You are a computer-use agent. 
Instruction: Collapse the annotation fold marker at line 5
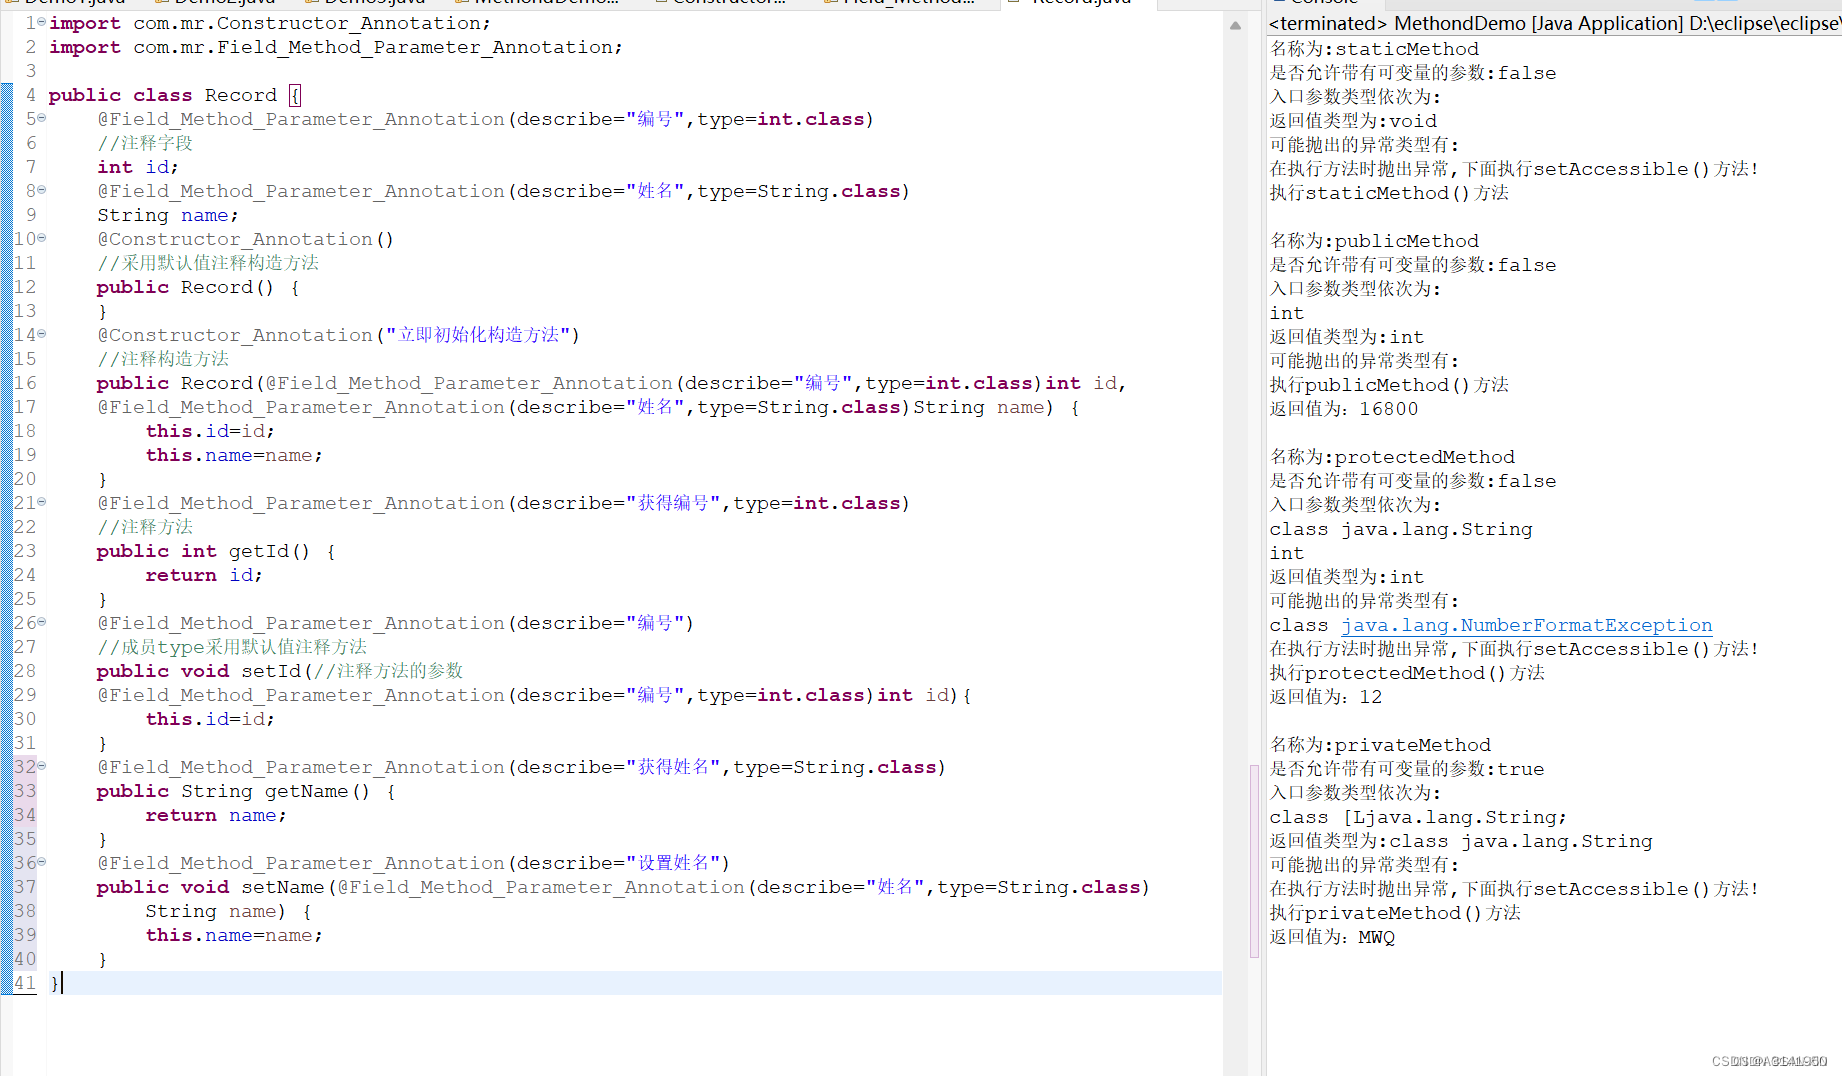(x=40, y=118)
